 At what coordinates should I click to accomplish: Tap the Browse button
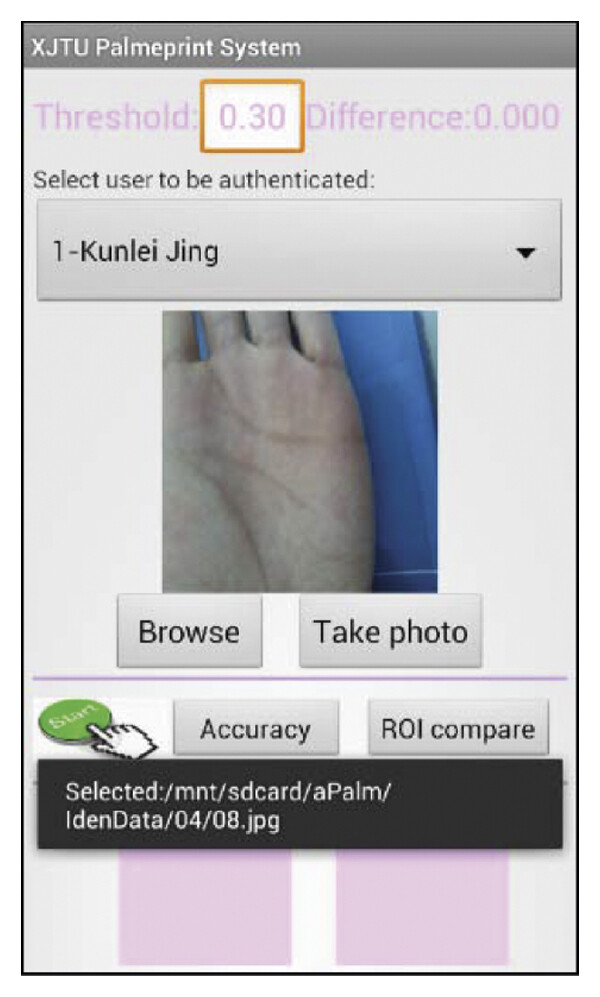(189, 631)
